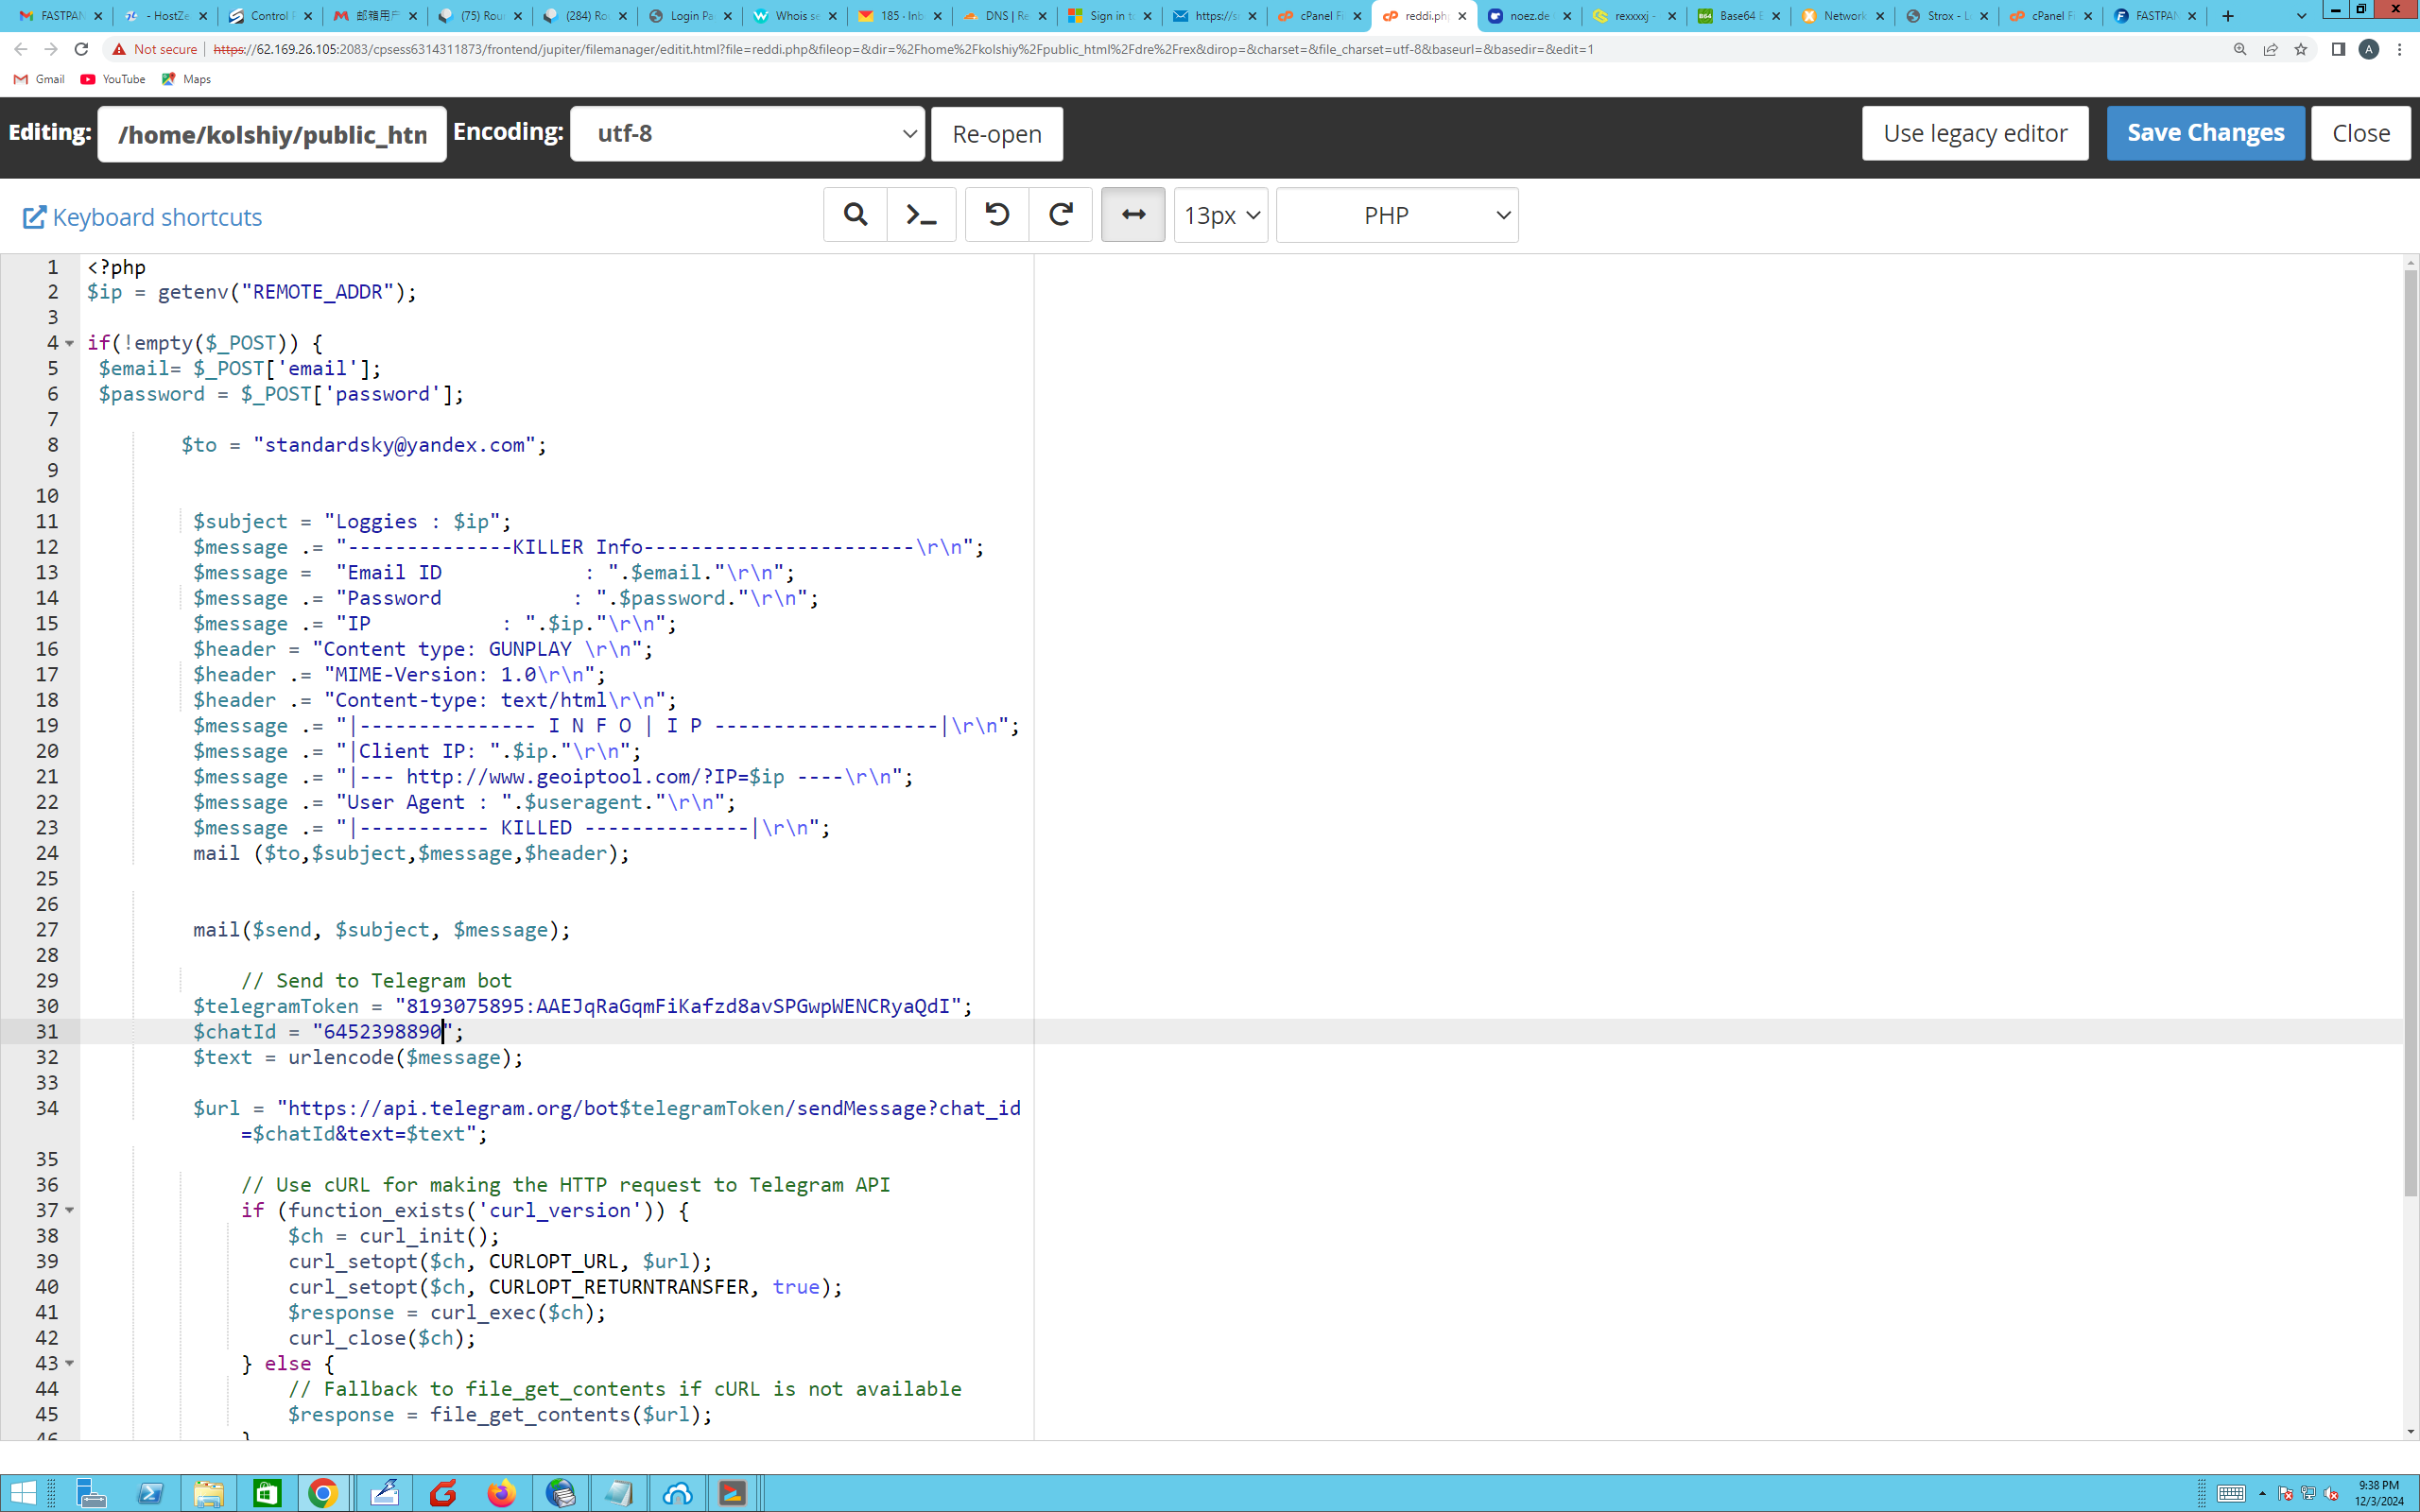Click Use legacy editor button
Screen dimensions: 2420x1512
1975,133
